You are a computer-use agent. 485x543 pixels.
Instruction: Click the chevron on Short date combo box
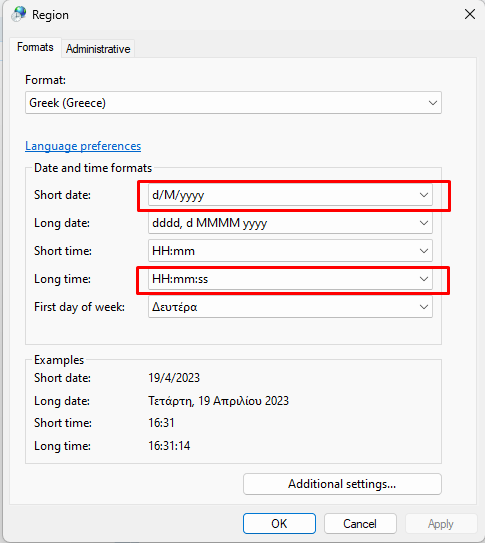424,195
